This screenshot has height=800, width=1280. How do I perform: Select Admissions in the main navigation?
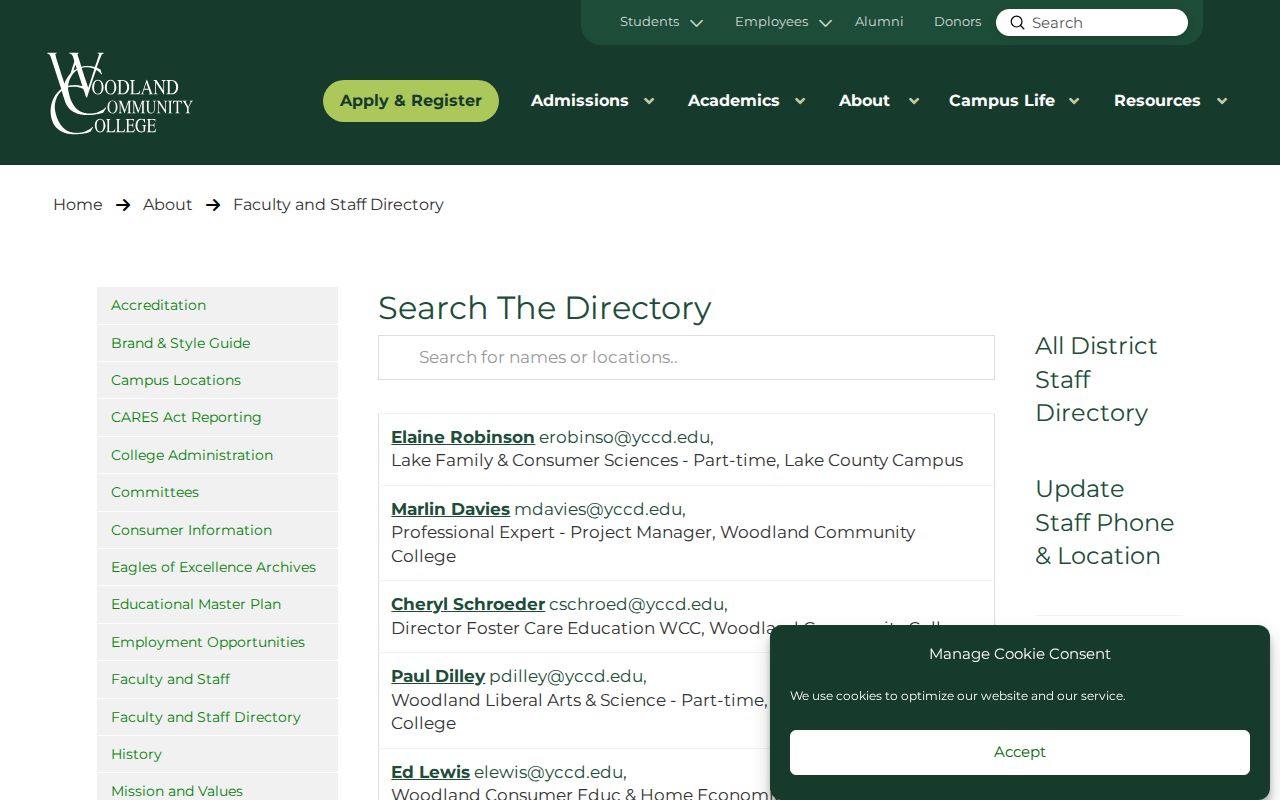(x=579, y=101)
